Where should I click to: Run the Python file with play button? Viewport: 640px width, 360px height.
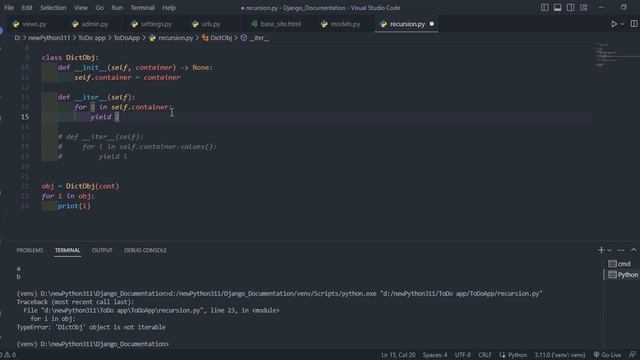(613, 24)
